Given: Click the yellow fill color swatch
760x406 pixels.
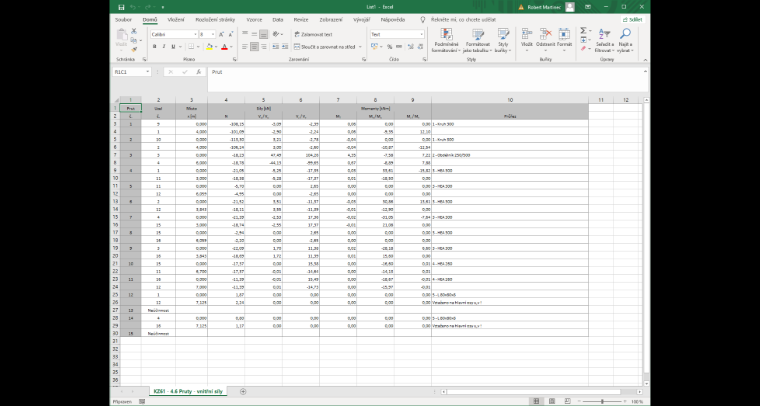Looking at the screenshot, I should [x=209, y=47].
